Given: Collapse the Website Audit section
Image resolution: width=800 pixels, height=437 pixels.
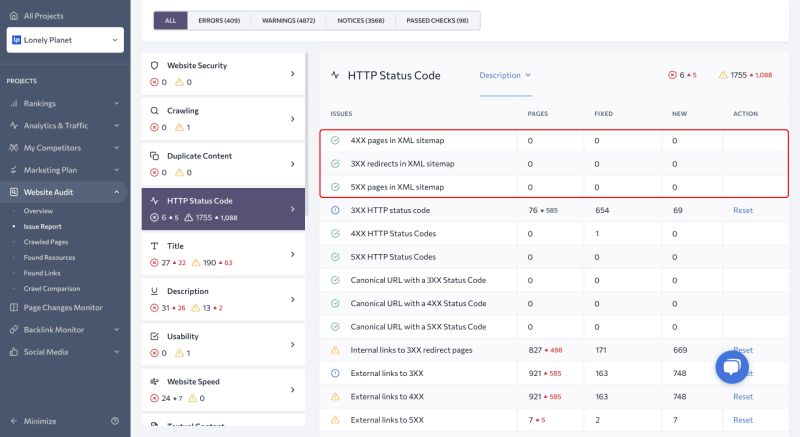Looking at the screenshot, I should tap(116, 192).
